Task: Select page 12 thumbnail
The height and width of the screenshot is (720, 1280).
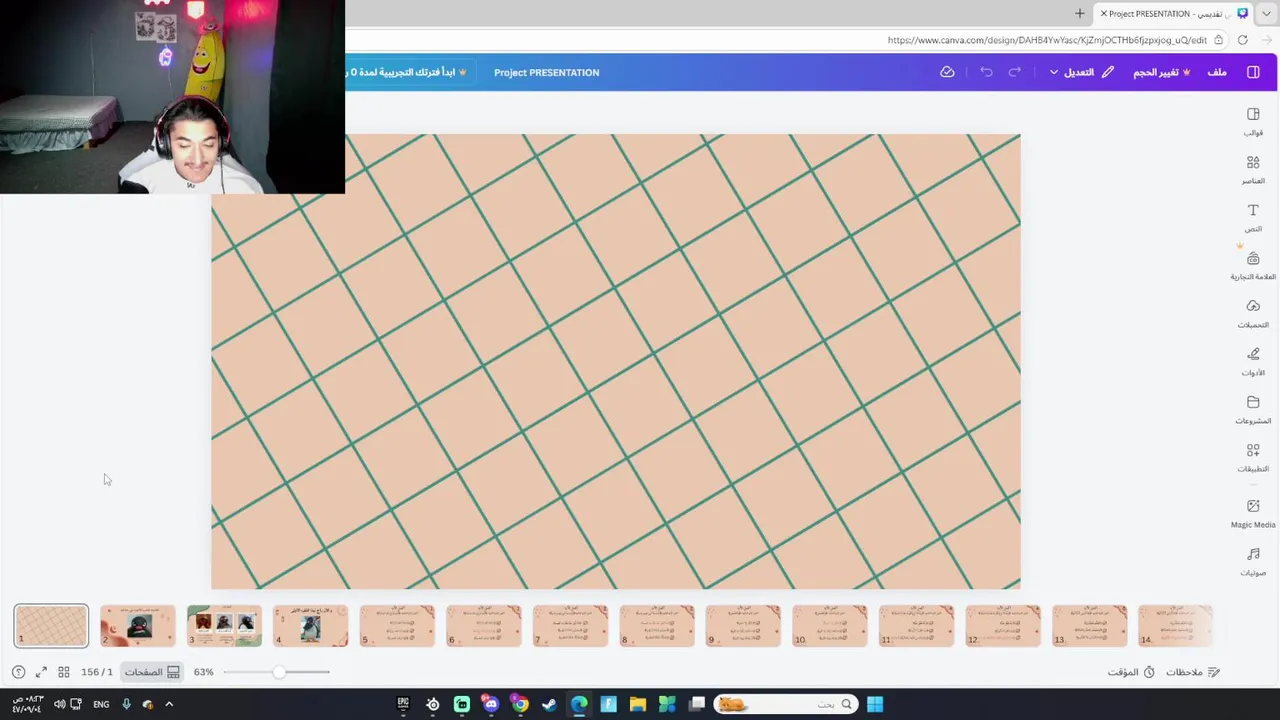Action: tap(1003, 626)
